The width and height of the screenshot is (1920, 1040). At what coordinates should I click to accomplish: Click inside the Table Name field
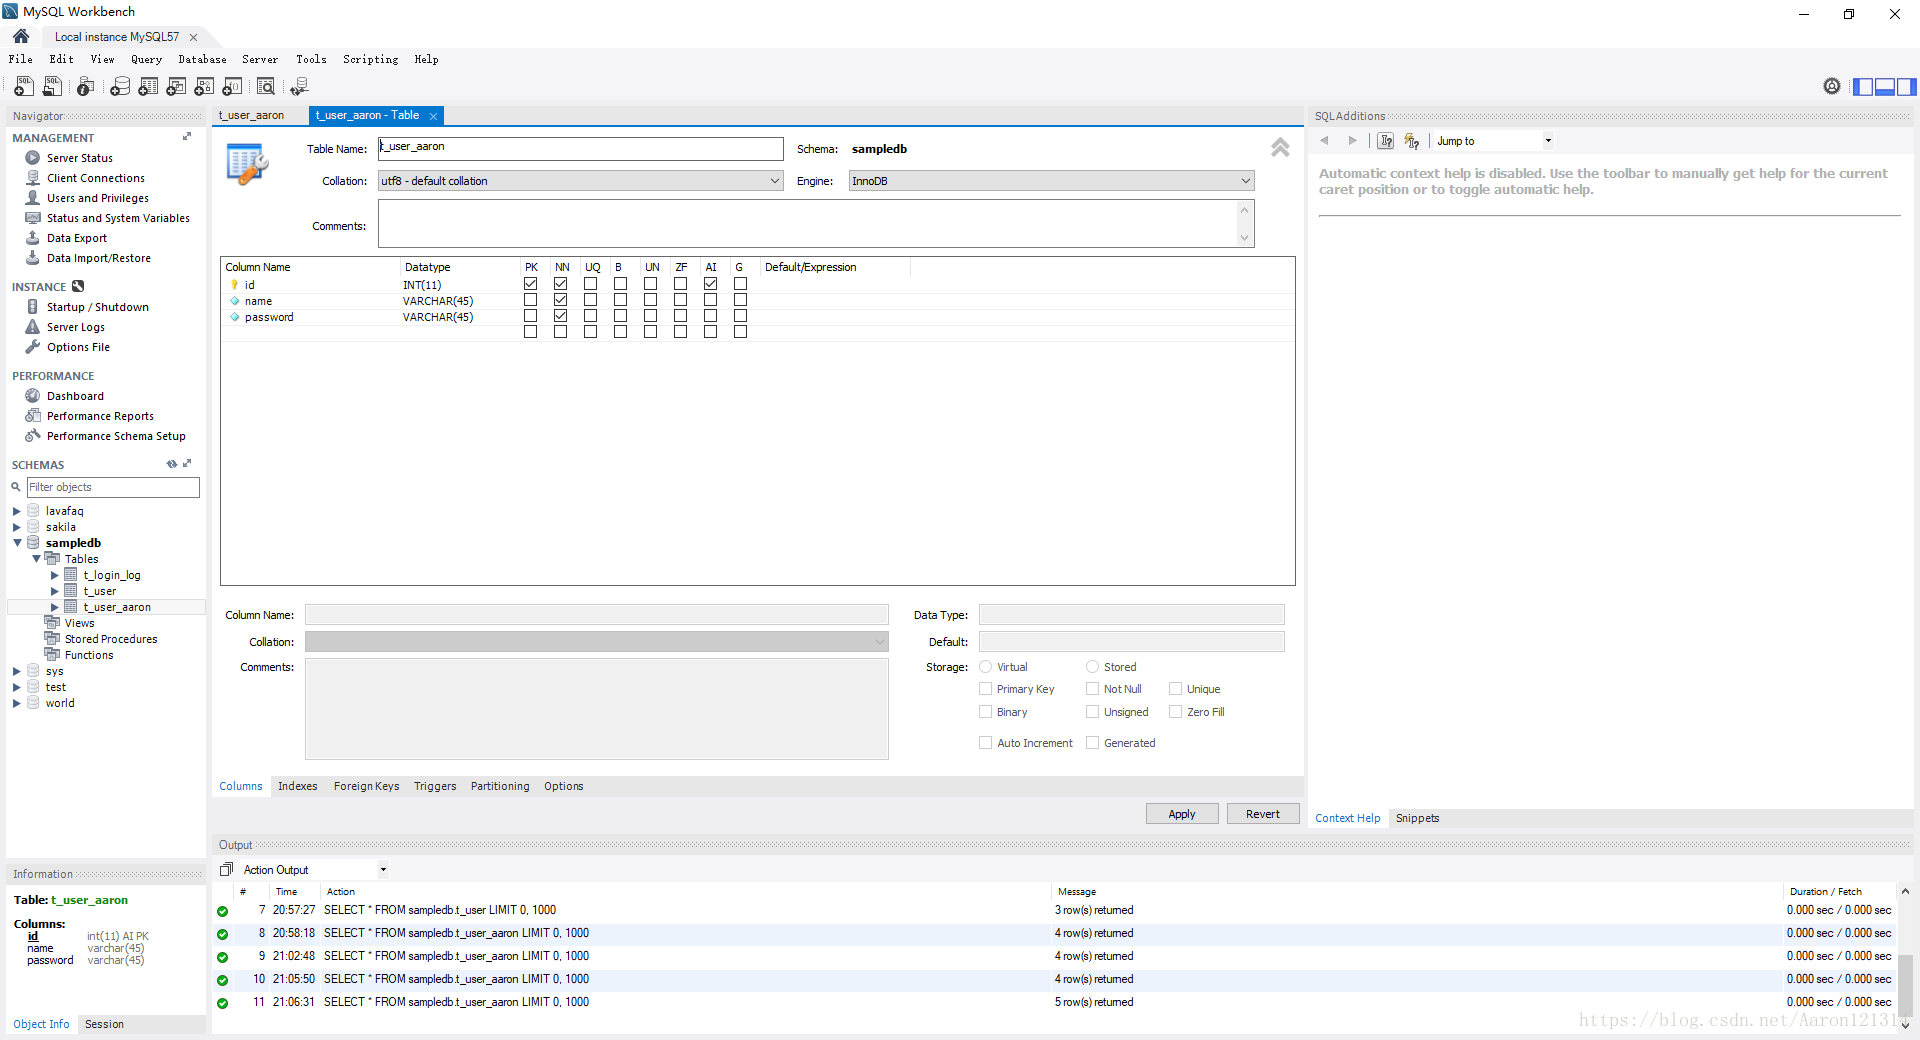click(x=581, y=148)
